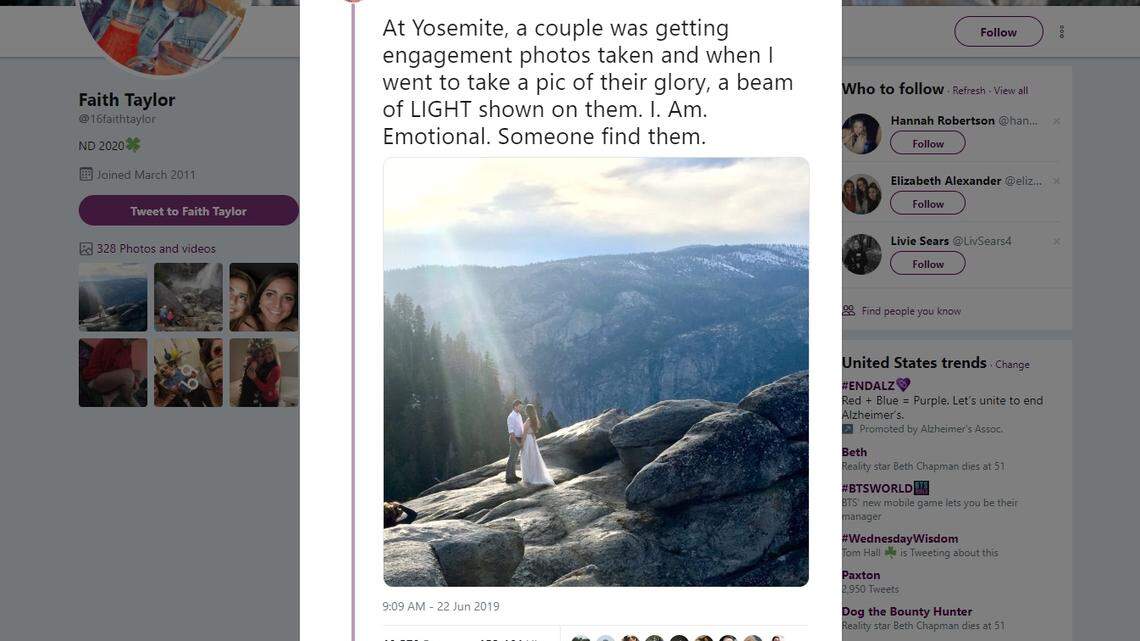Viewport: 1140px width, 641px height.
Task: Click the calendar icon beside Joined March 2011
Action: (86, 174)
